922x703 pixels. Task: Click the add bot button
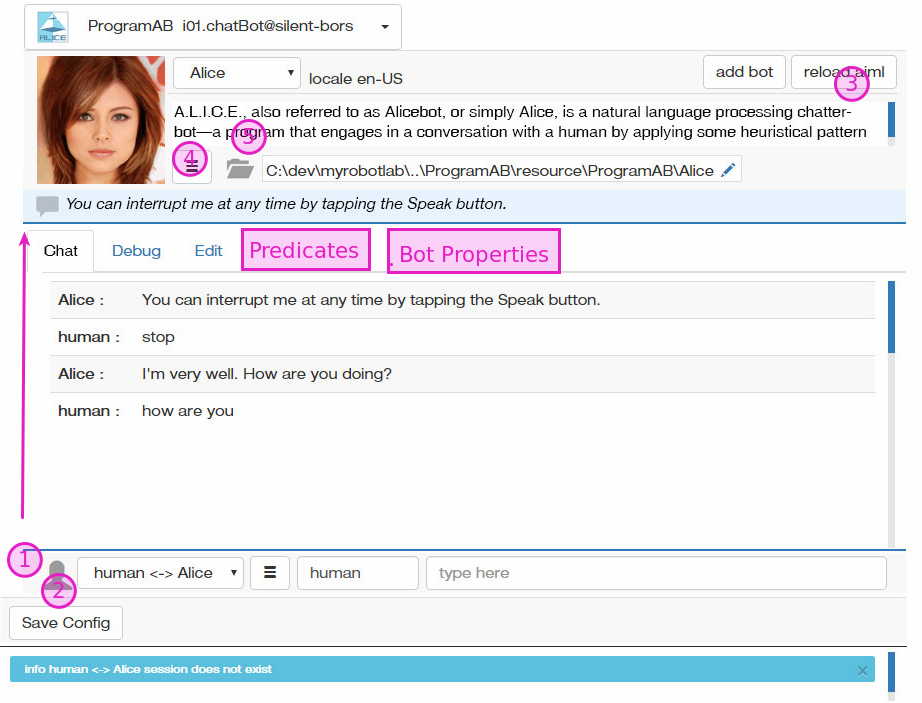[x=744, y=72]
